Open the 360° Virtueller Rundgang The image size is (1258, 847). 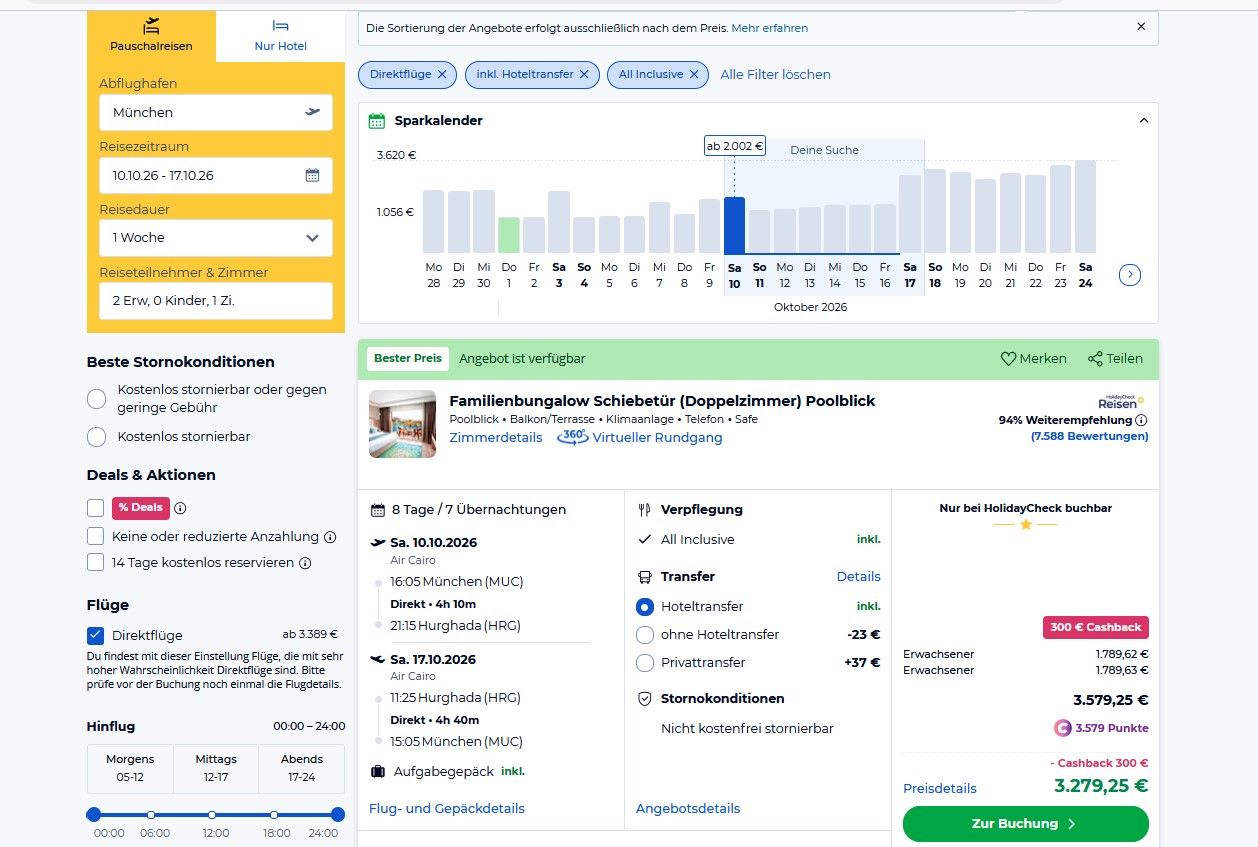click(x=640, y=437)
